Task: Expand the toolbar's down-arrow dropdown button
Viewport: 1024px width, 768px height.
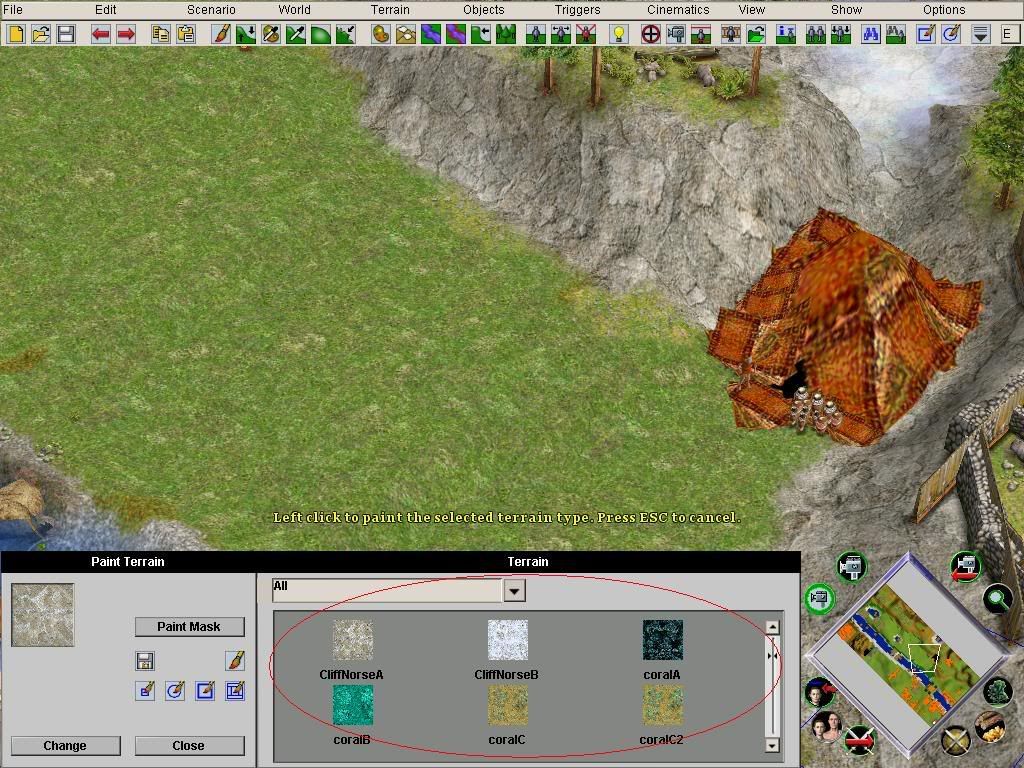Action: coord(981,34)
